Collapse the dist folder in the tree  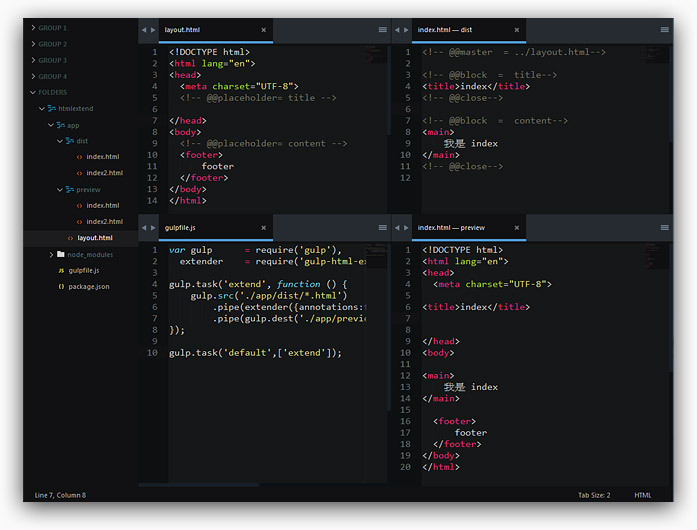82,141
